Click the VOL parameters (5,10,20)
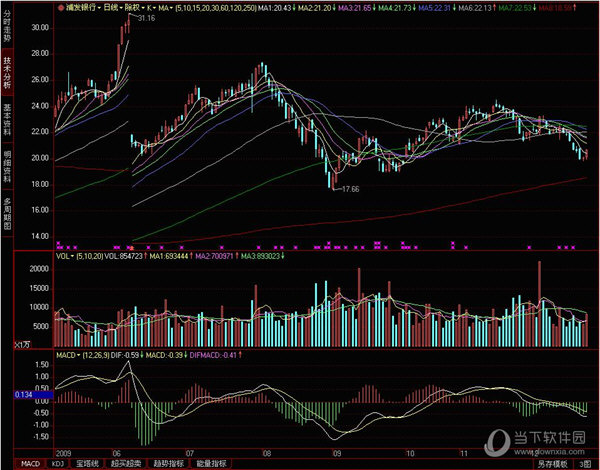Viewport: 600px width, 470px height. coord(90,256)
